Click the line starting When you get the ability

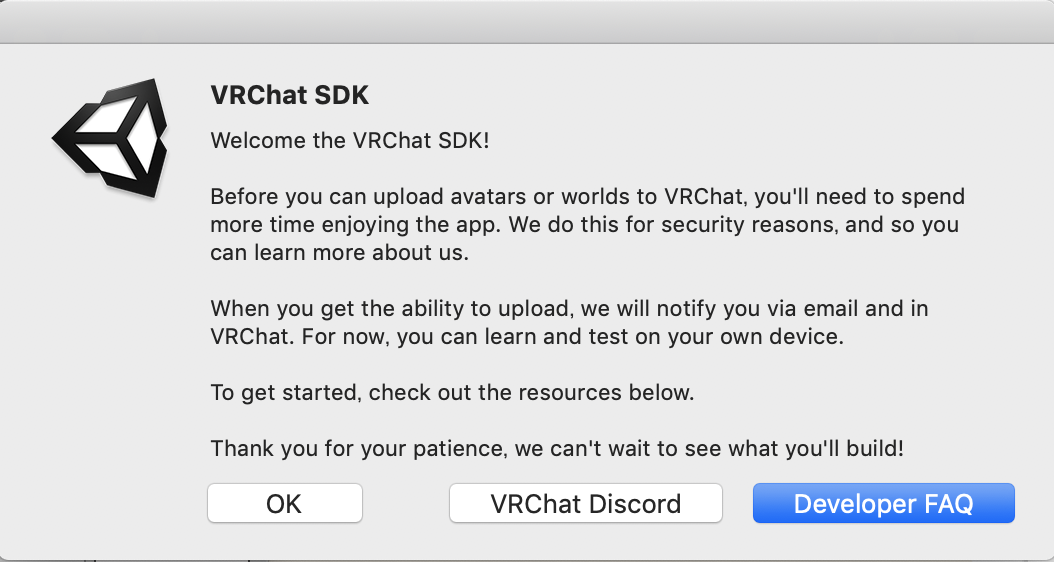pos(569,309)
